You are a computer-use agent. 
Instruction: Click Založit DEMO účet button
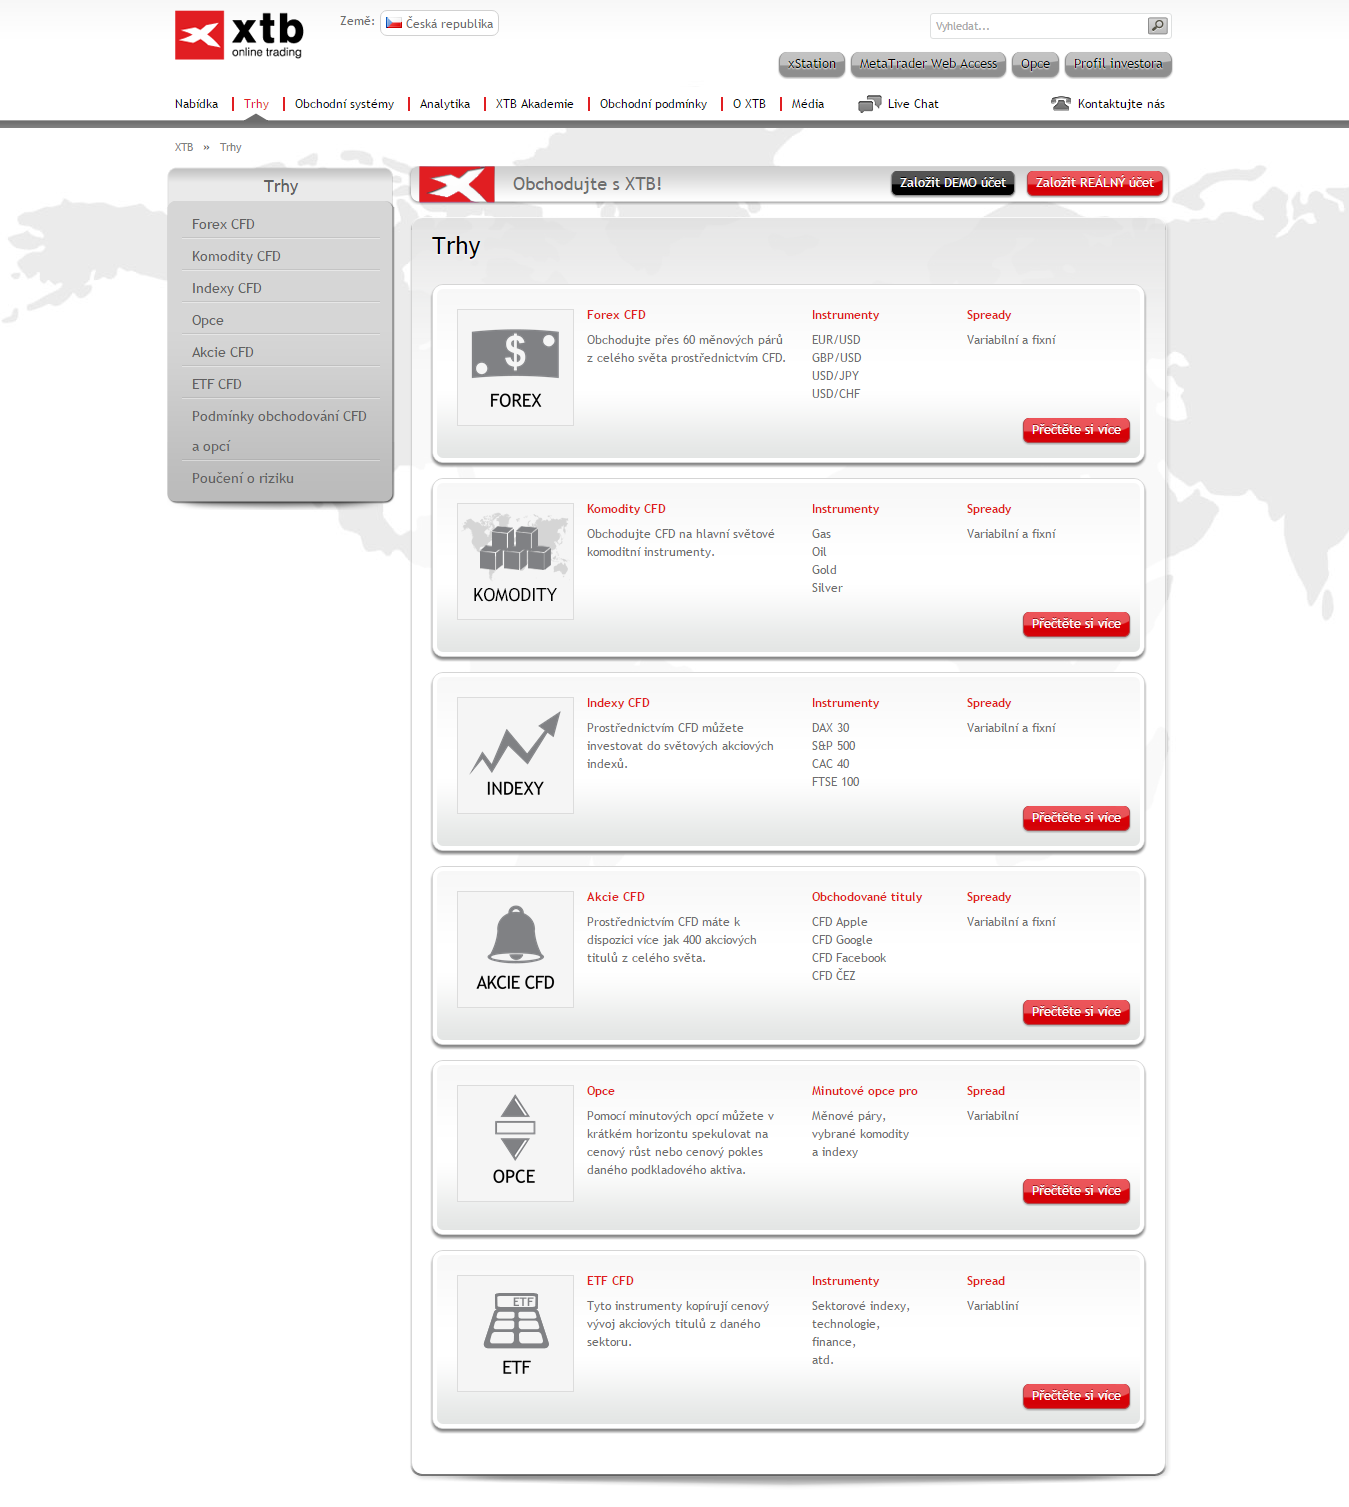click(953, 183)
